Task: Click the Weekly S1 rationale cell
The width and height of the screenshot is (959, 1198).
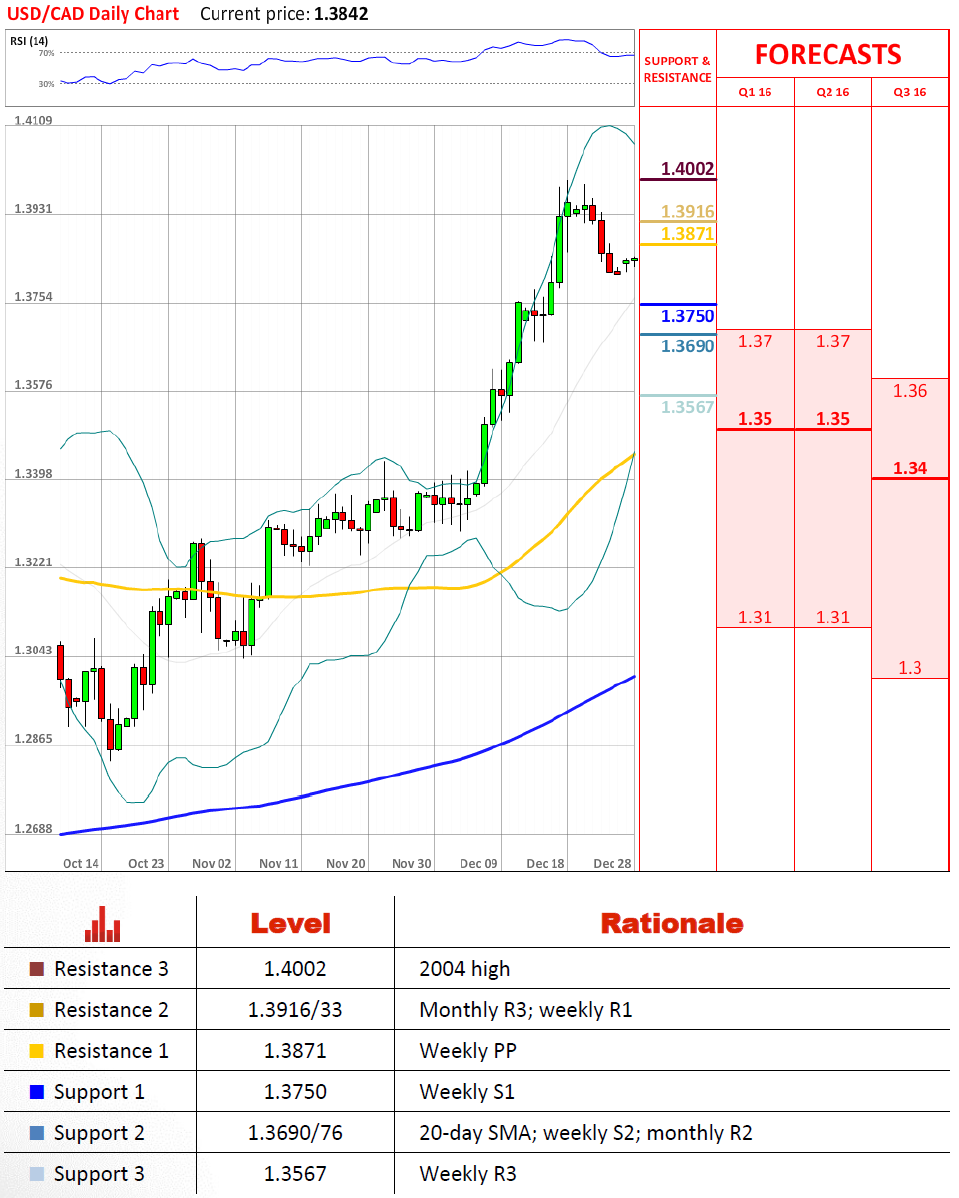Action: click(x=467, y=1093)
